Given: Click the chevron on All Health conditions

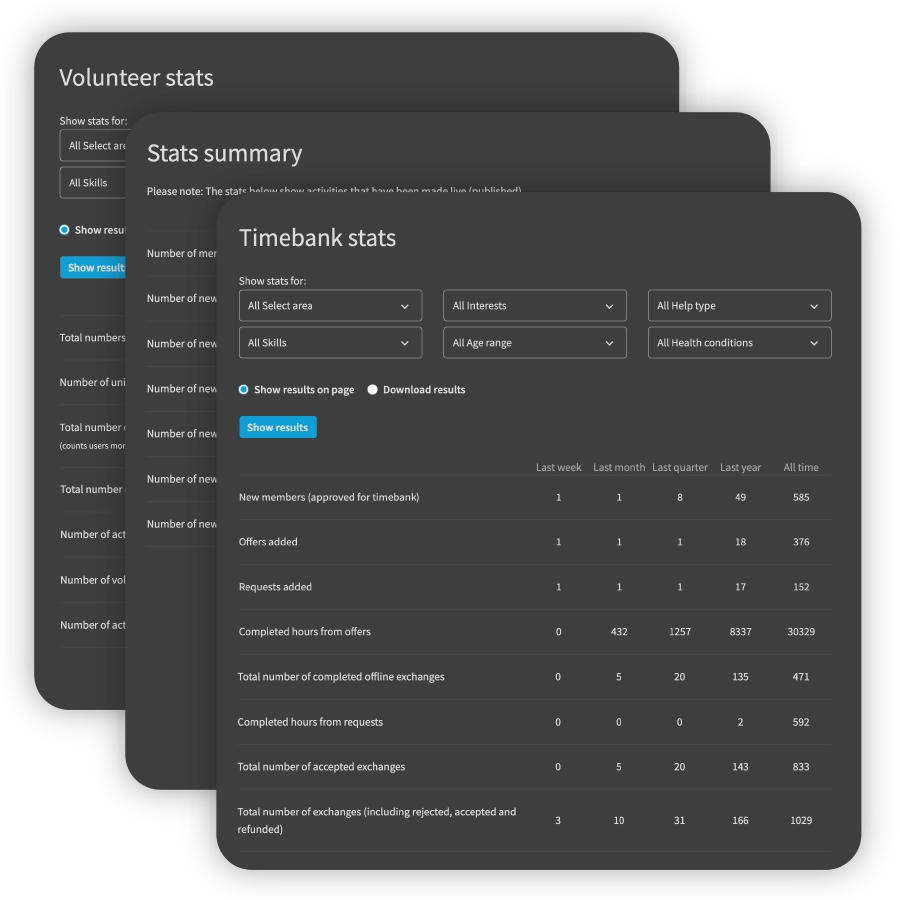Looking at the screenshot, I should (x=814, y=343).
